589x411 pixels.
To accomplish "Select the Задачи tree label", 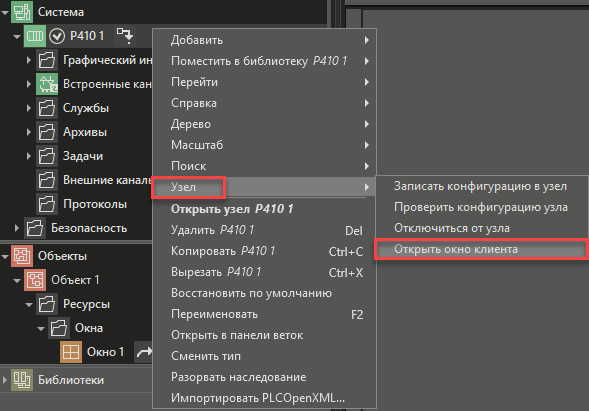I will [x=83, y=156].
